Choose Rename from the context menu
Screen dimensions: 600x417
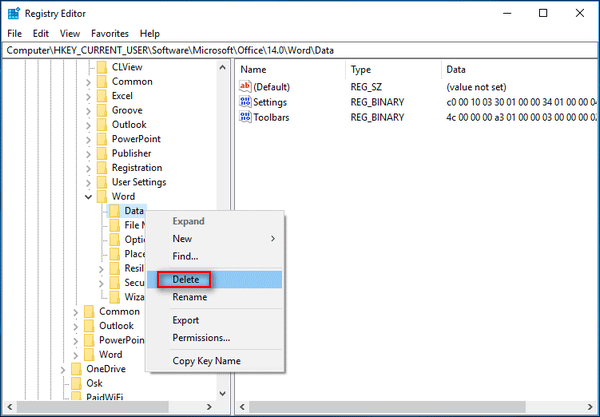click(190, 297)
